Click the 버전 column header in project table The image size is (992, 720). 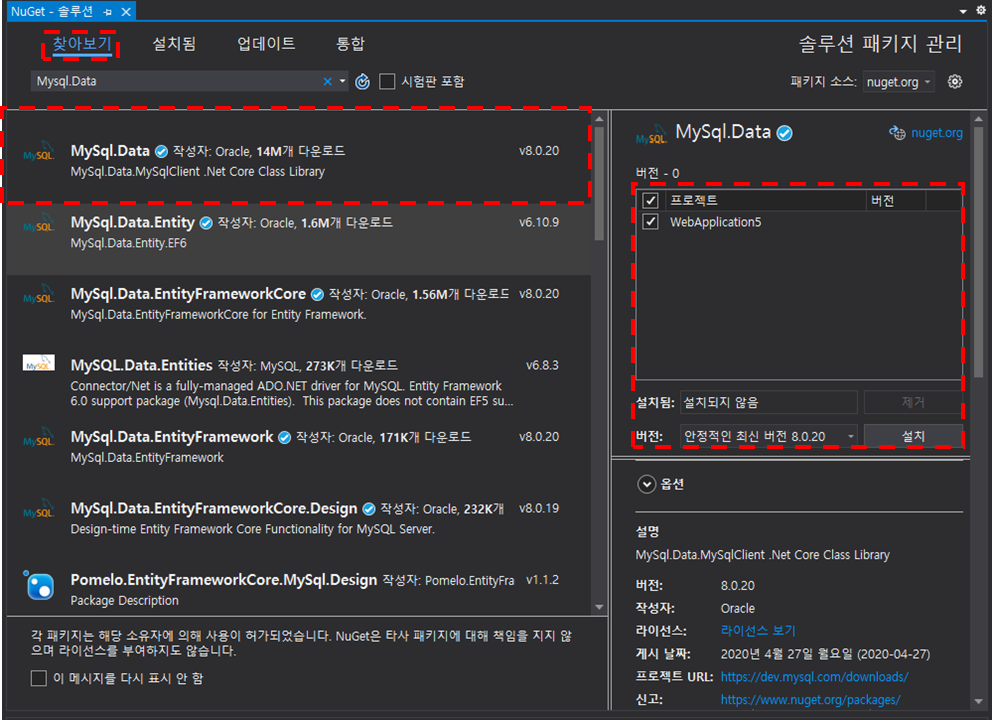(x=895, y=201)
